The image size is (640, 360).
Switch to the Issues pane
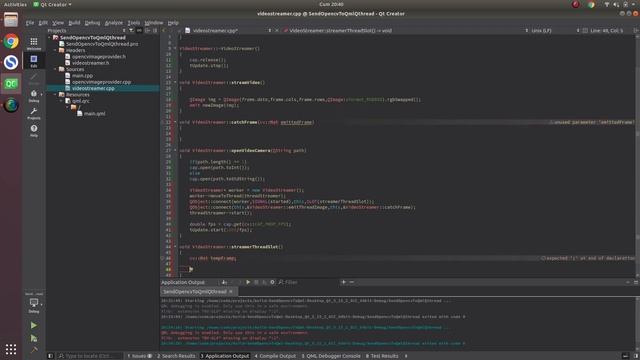(x=140, y=356)
